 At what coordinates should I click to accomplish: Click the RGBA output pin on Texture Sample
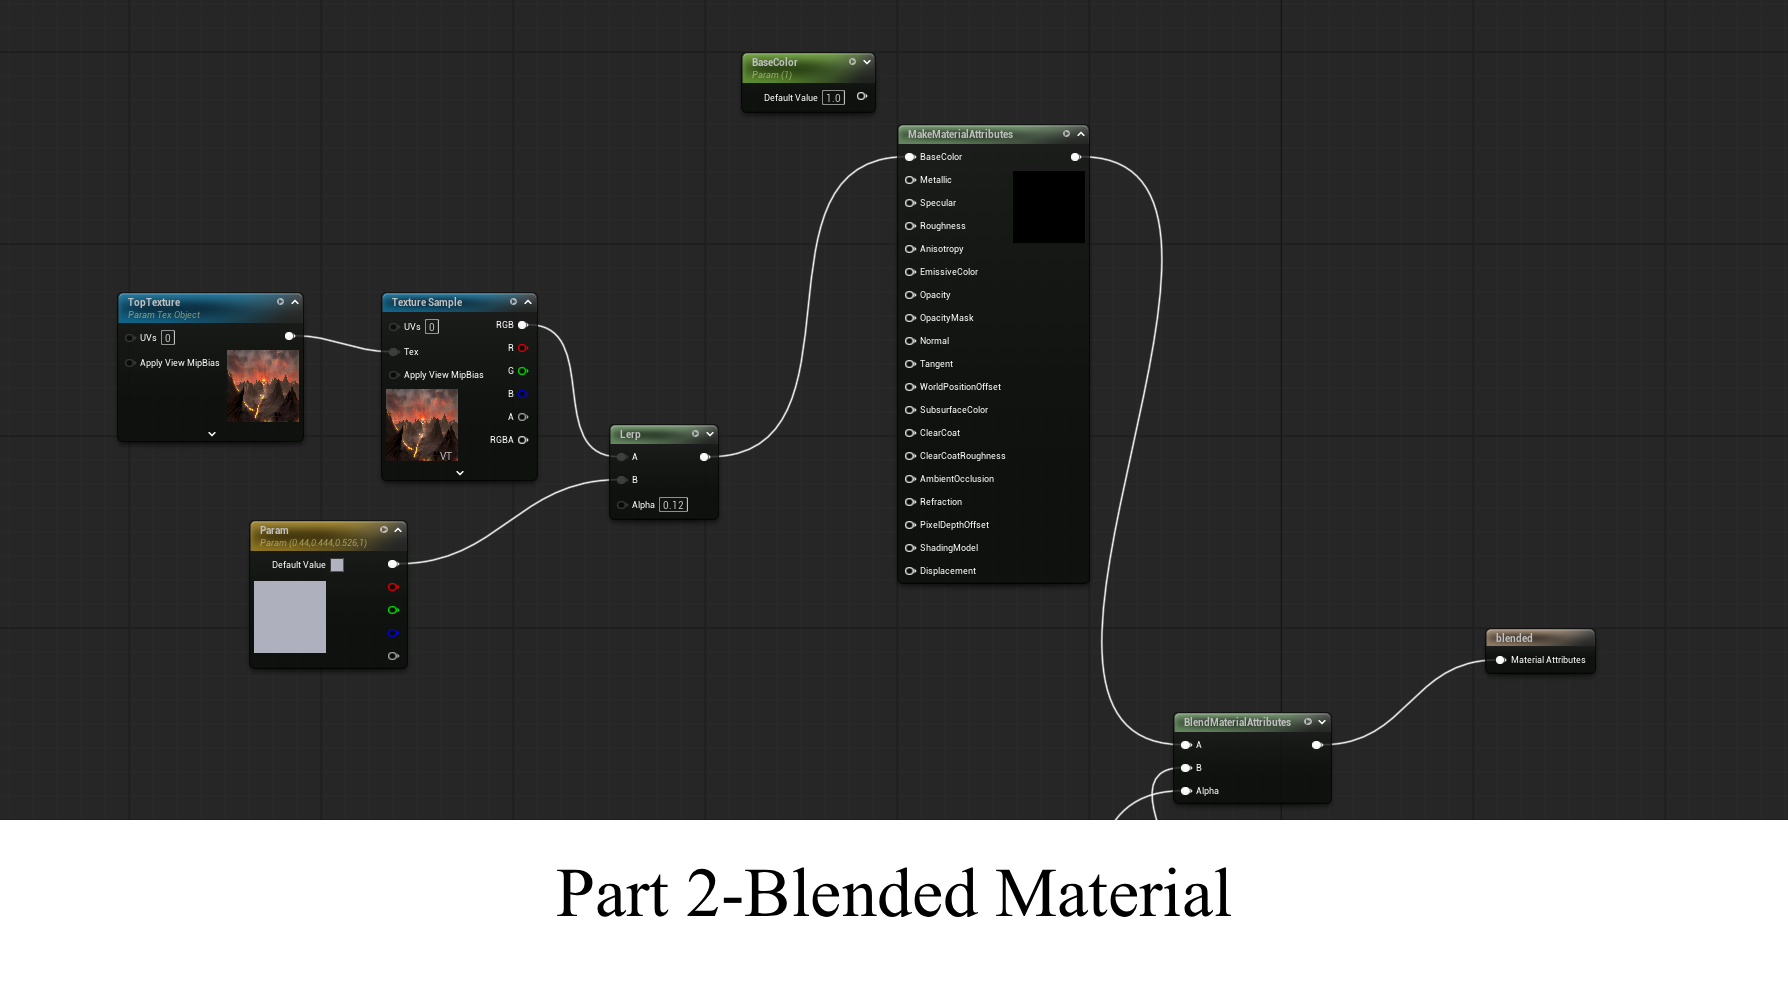click(522, 440)
